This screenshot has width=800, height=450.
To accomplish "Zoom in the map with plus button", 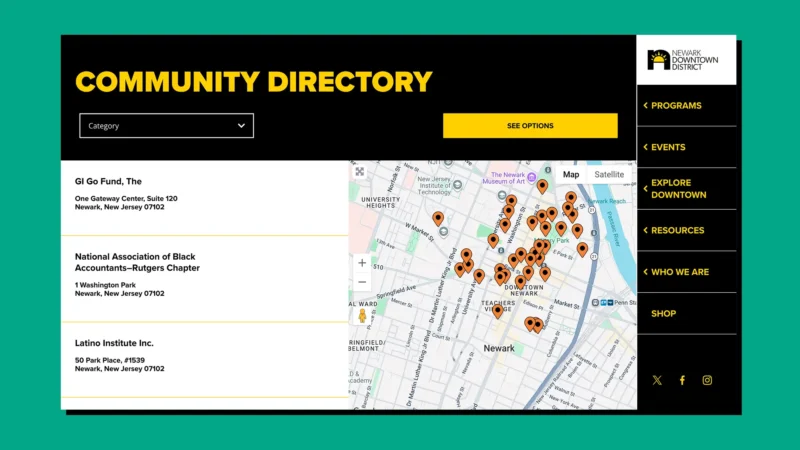I will pyautogui.click(x=362, y=263).
